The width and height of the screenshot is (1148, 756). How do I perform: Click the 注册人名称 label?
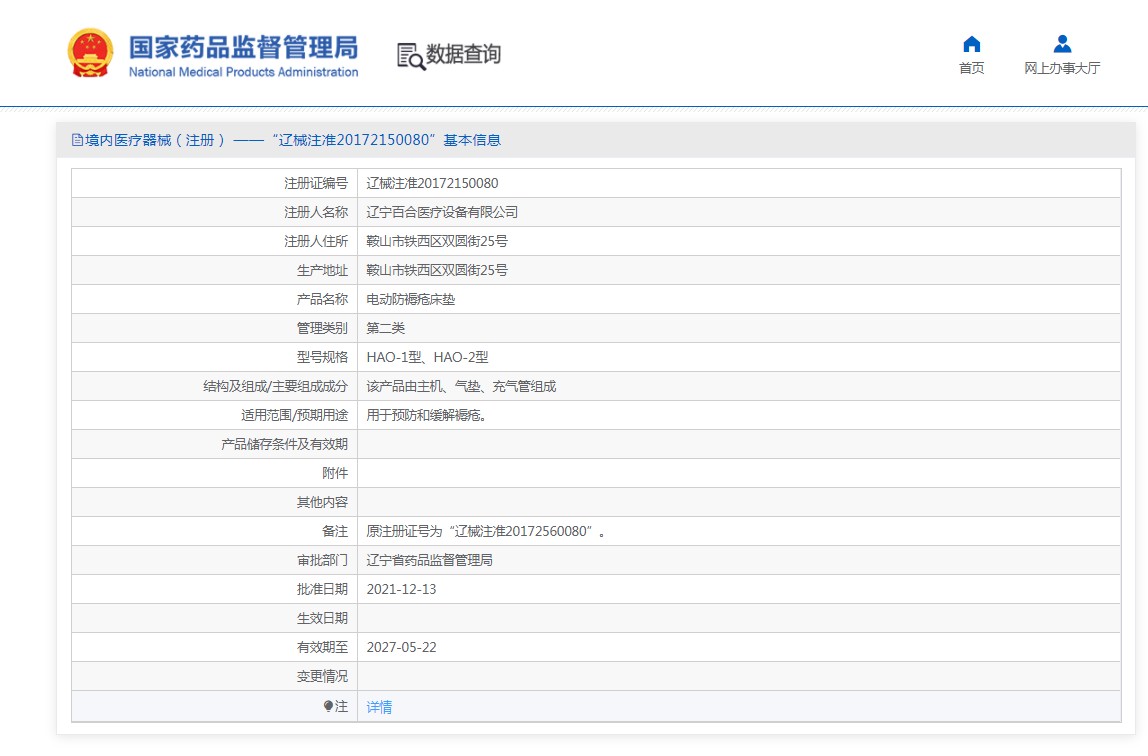click(x=316, y=212)
